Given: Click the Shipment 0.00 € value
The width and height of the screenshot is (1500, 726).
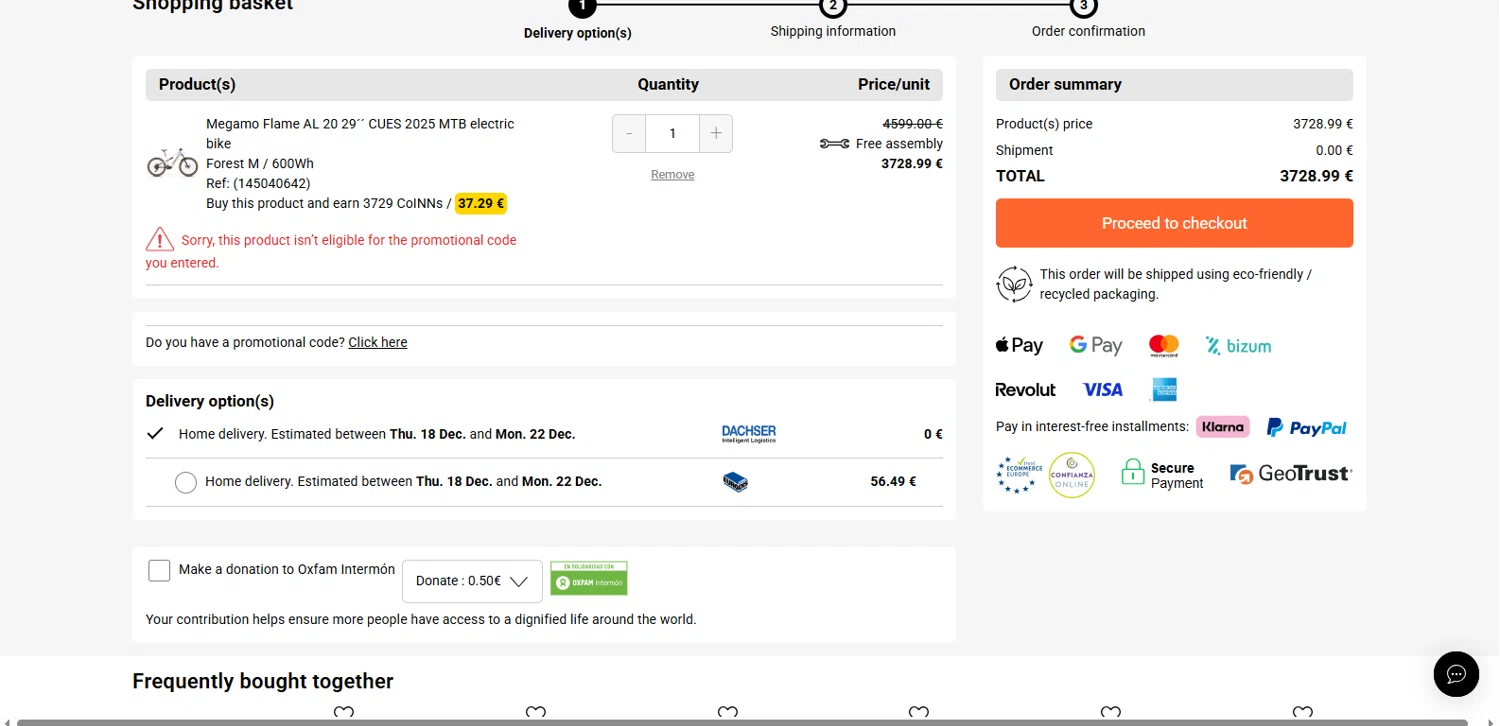Looking at the screenshot, I should click(x=1334, y=150).
